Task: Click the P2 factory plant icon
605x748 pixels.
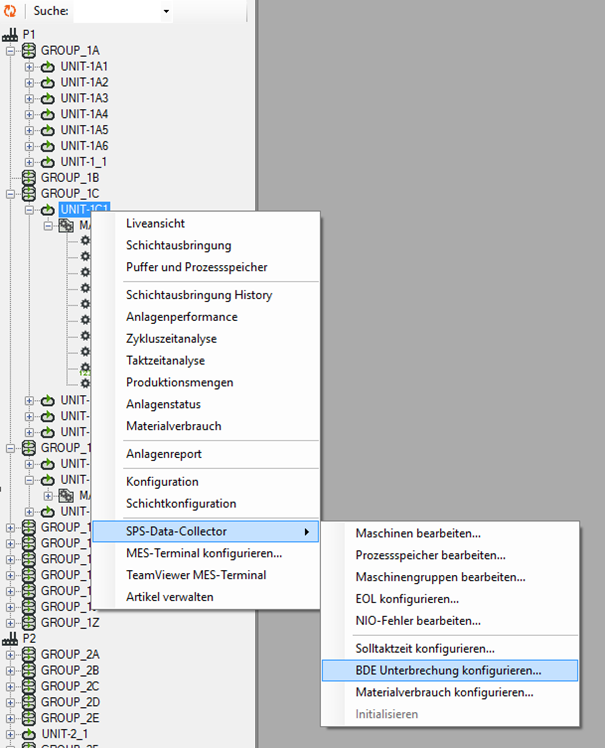Action: pyautogui.click(x=11, y=638)
